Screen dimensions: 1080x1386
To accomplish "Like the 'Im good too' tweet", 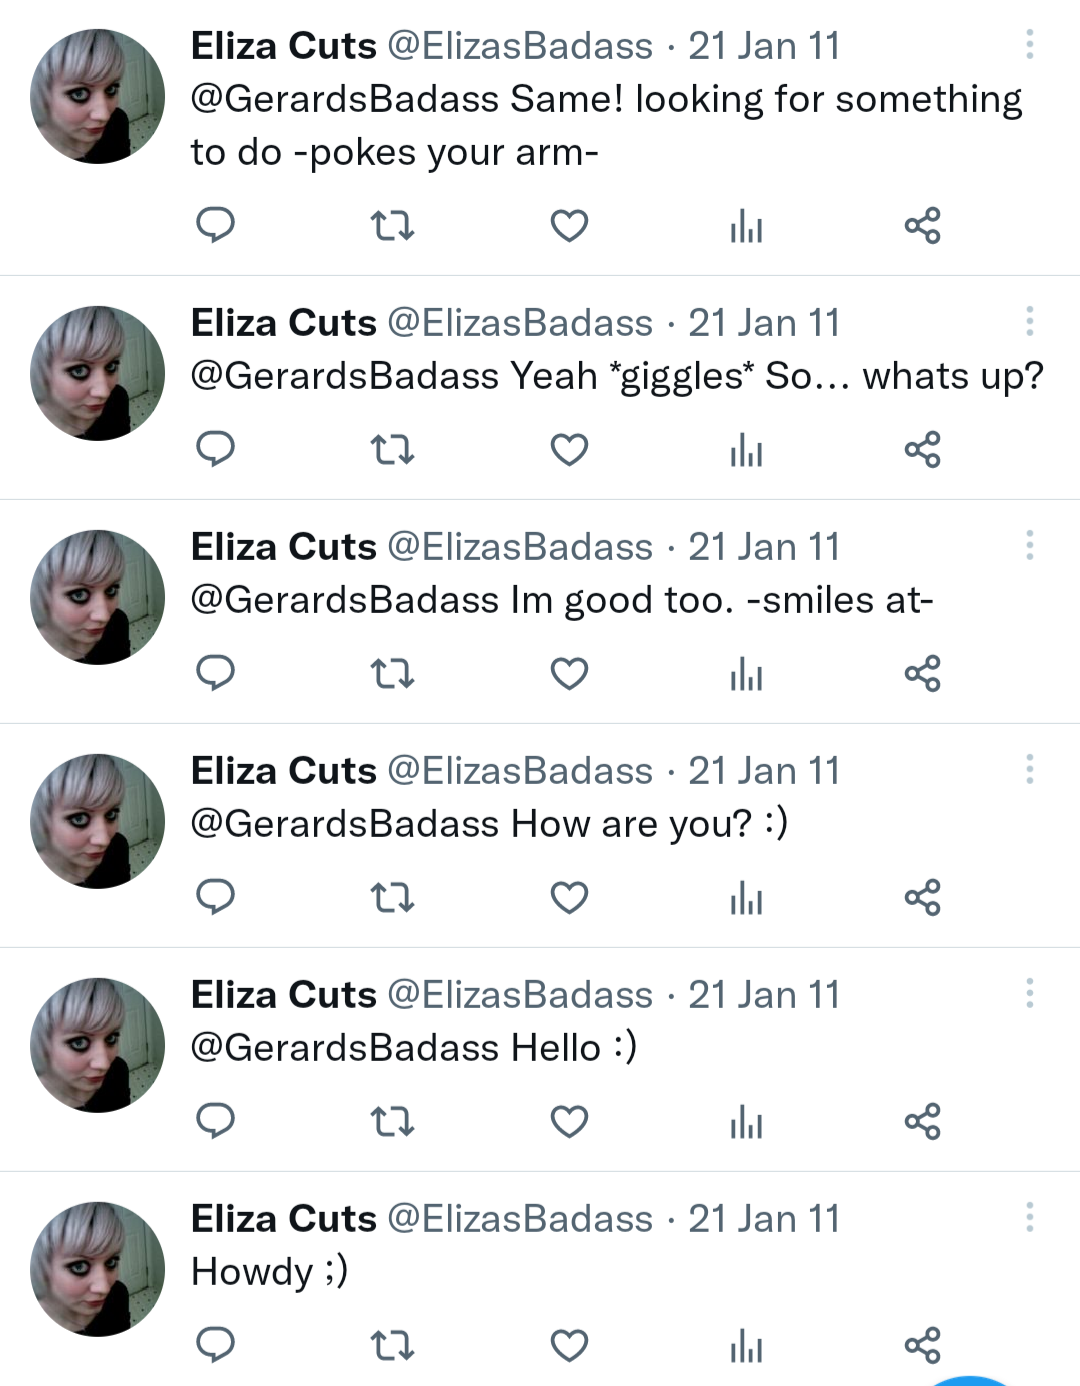I will coord(569,674).
